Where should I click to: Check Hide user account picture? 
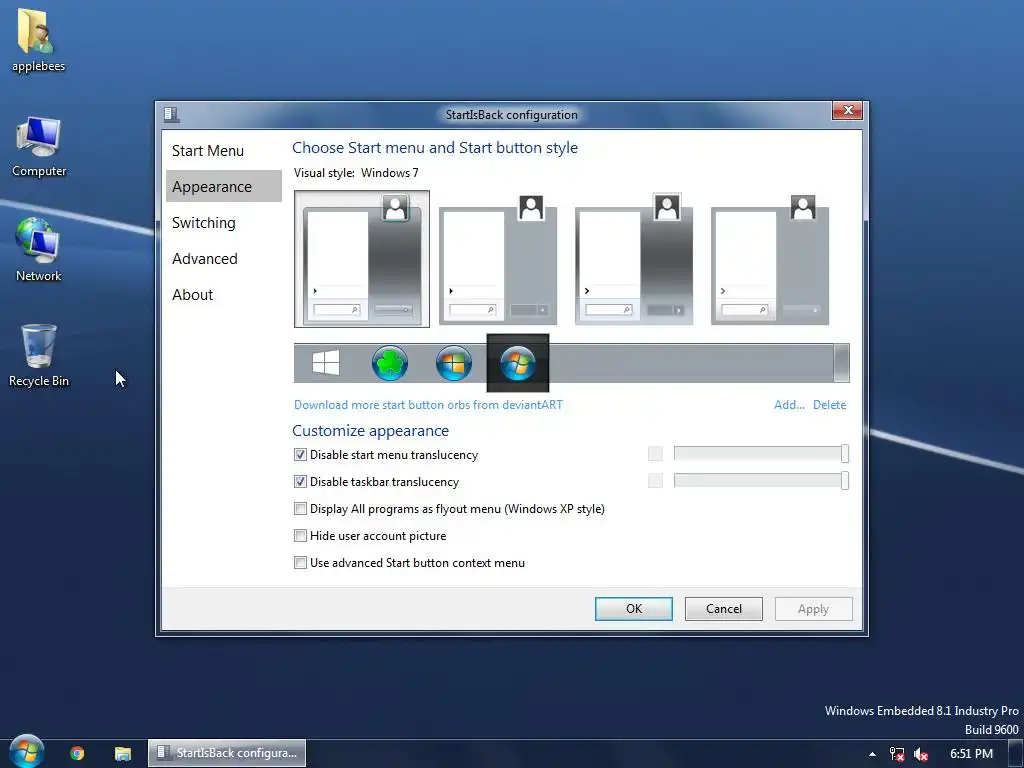coord(300,536)
